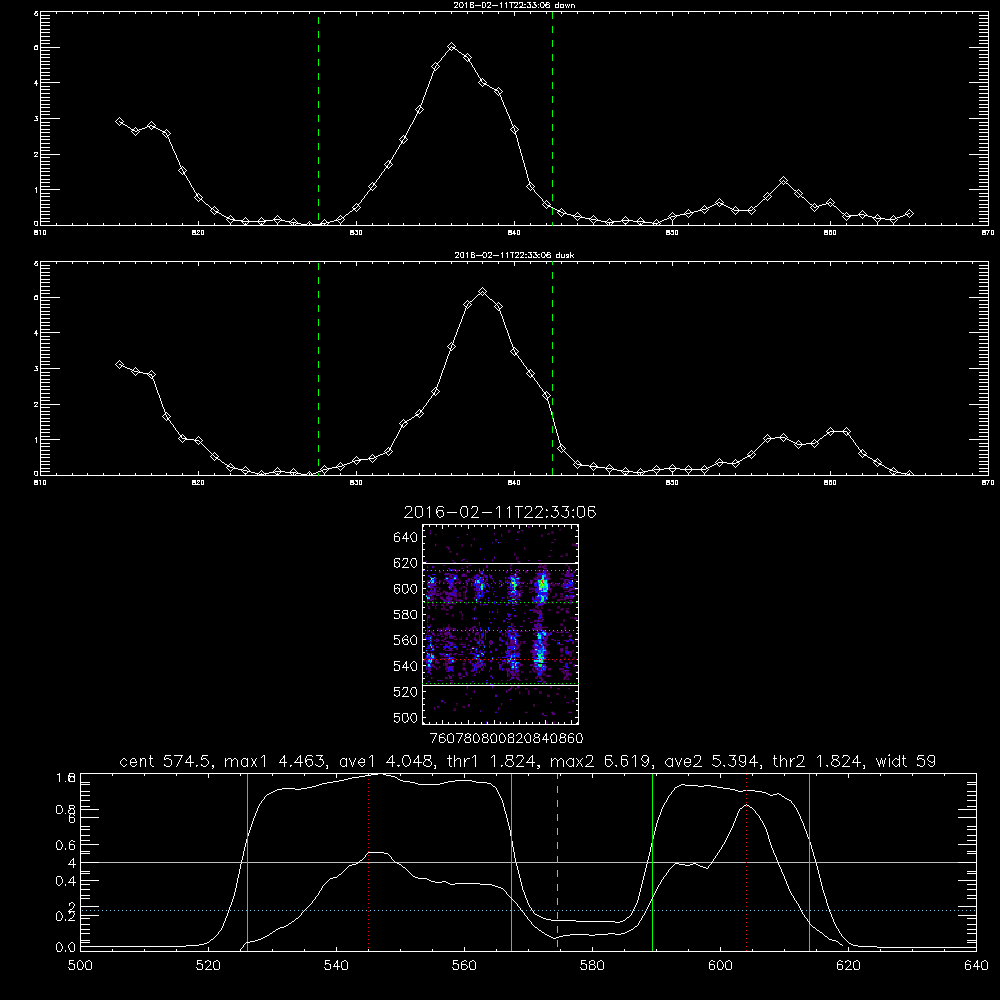Click y-axis label 600 beside spectral image
Image resolution: width=1000 pixels, height=1000 pixels.
(406, 589)
